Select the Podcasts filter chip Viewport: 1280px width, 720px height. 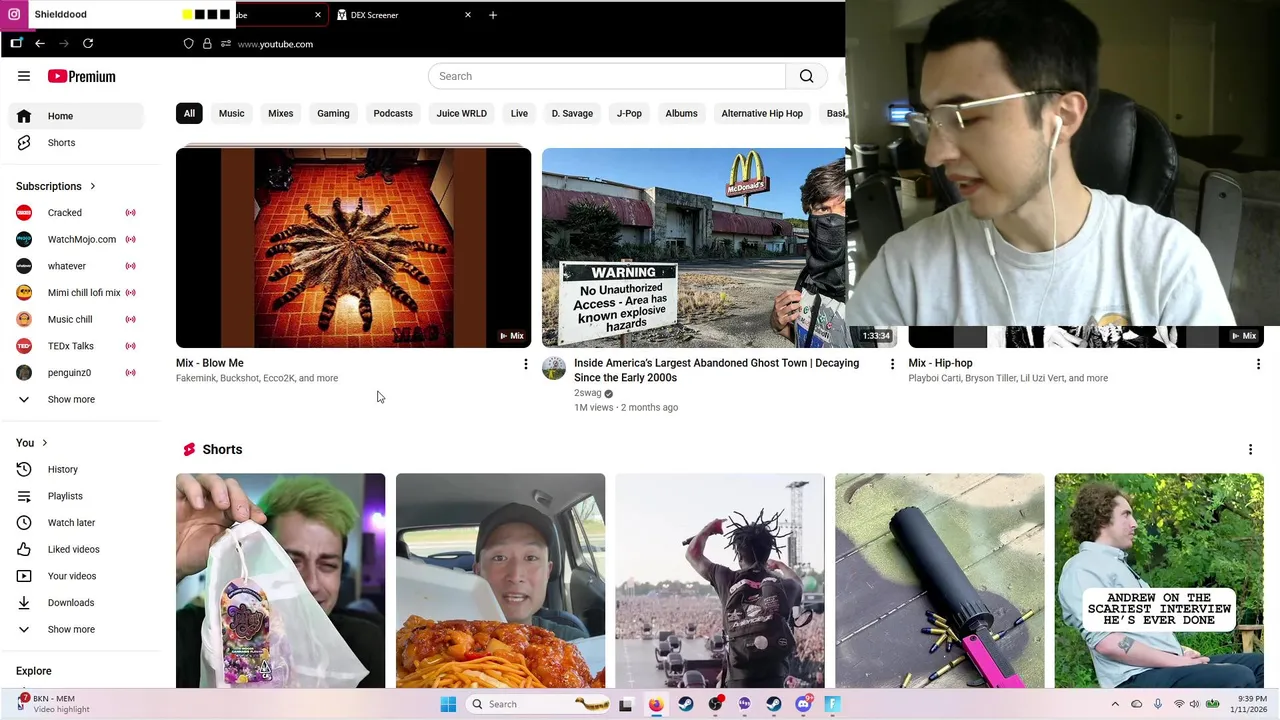coord(393,113)
